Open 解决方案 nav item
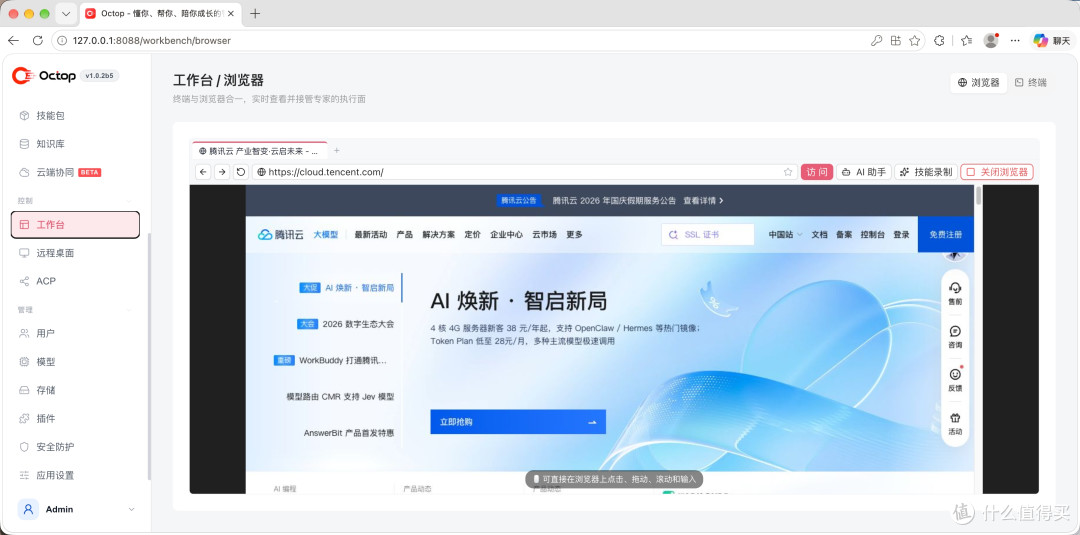Screen dimensions: 1080x535 [x=439, y=235]
